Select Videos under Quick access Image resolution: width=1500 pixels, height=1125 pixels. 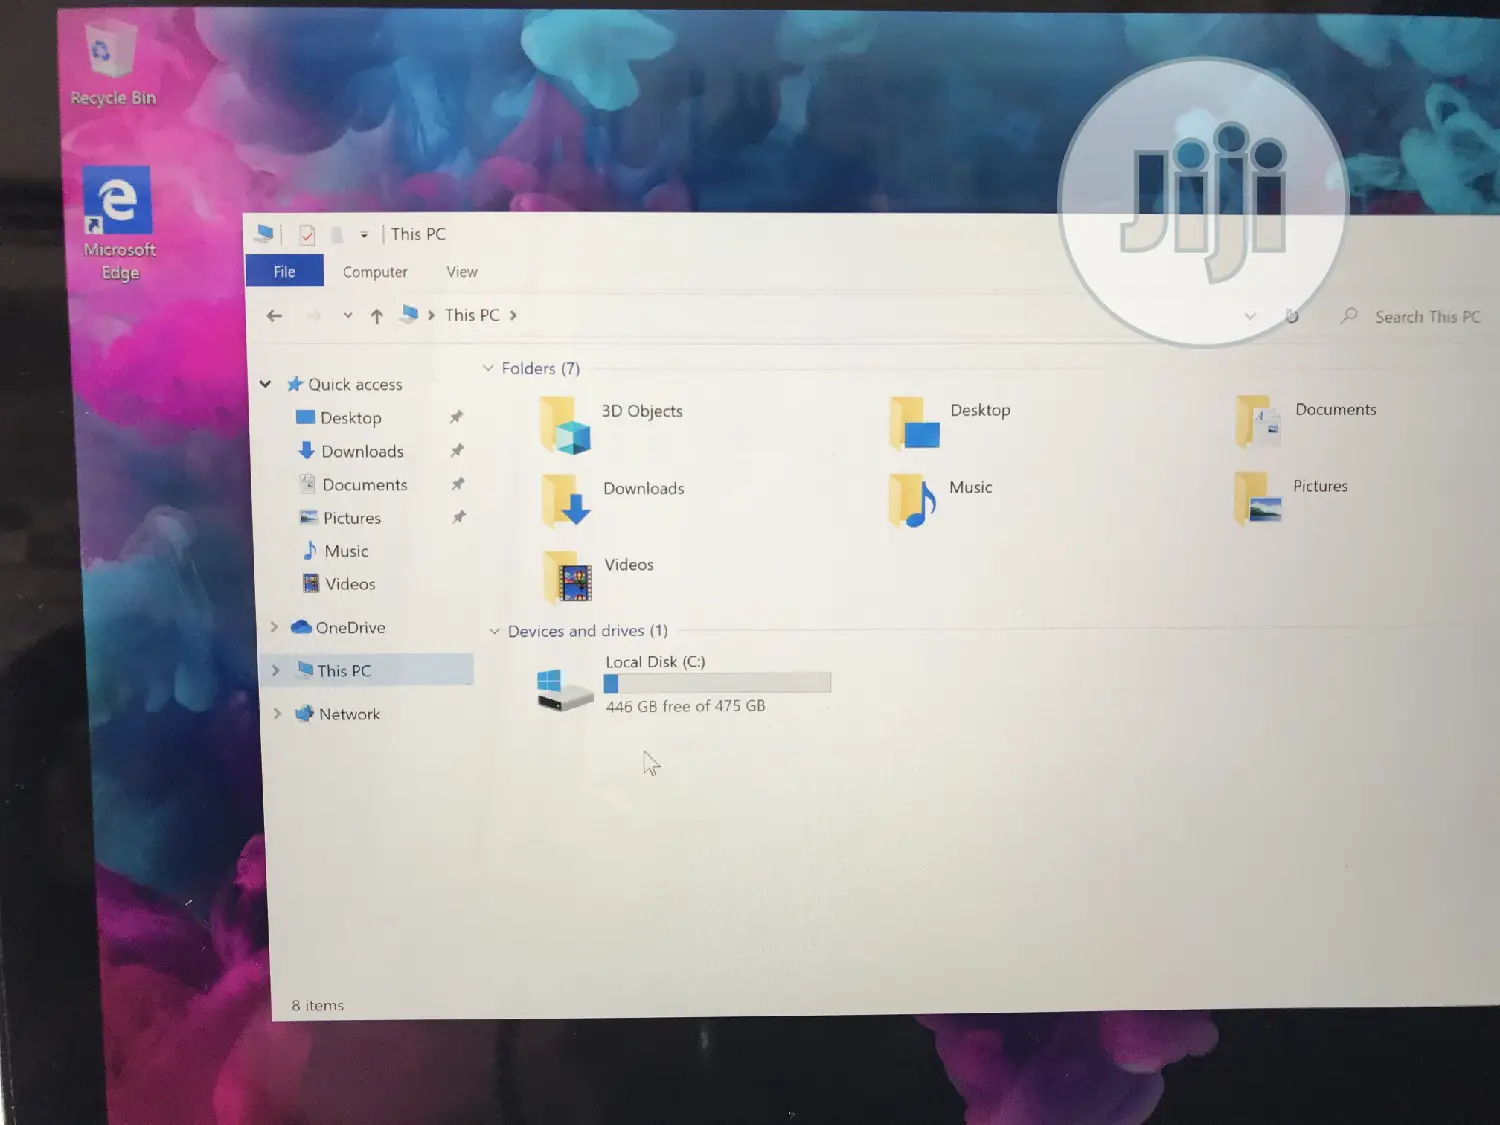339,584
